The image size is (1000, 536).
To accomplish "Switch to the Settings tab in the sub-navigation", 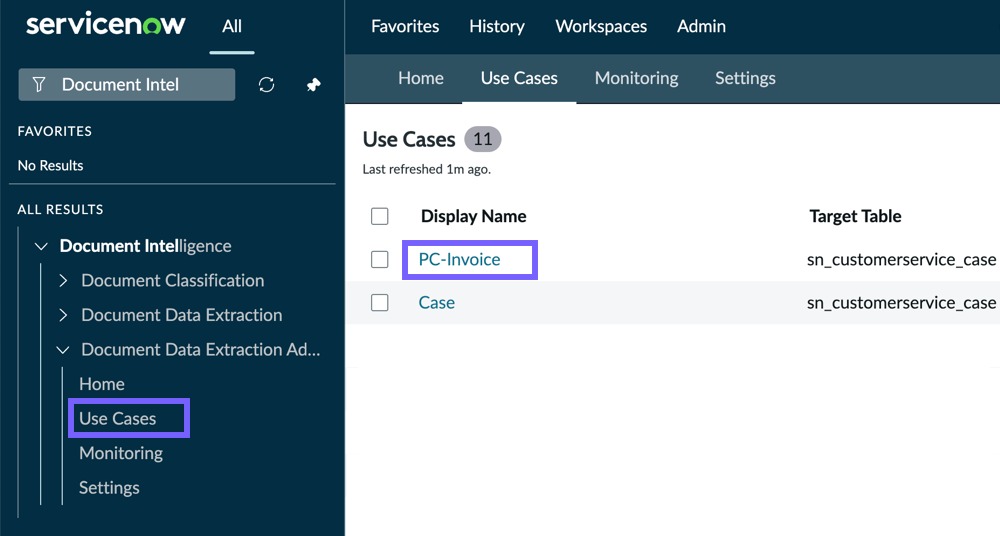I will (x=745, y=78).
